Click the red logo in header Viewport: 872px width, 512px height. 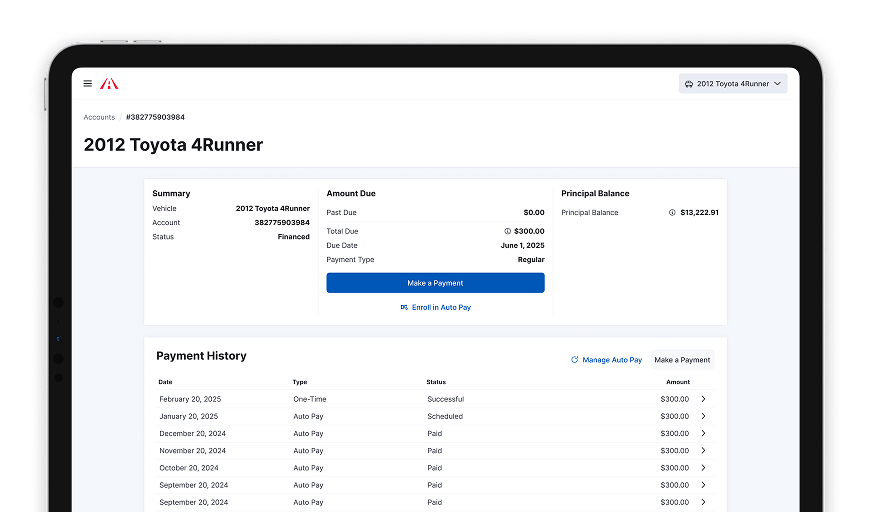(x=109, y=83)
